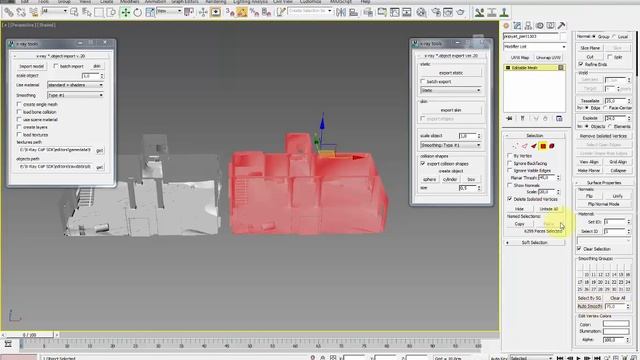Click smoothing group 17 button
Viewport: 640px width, 360px height.
[580, 282]
